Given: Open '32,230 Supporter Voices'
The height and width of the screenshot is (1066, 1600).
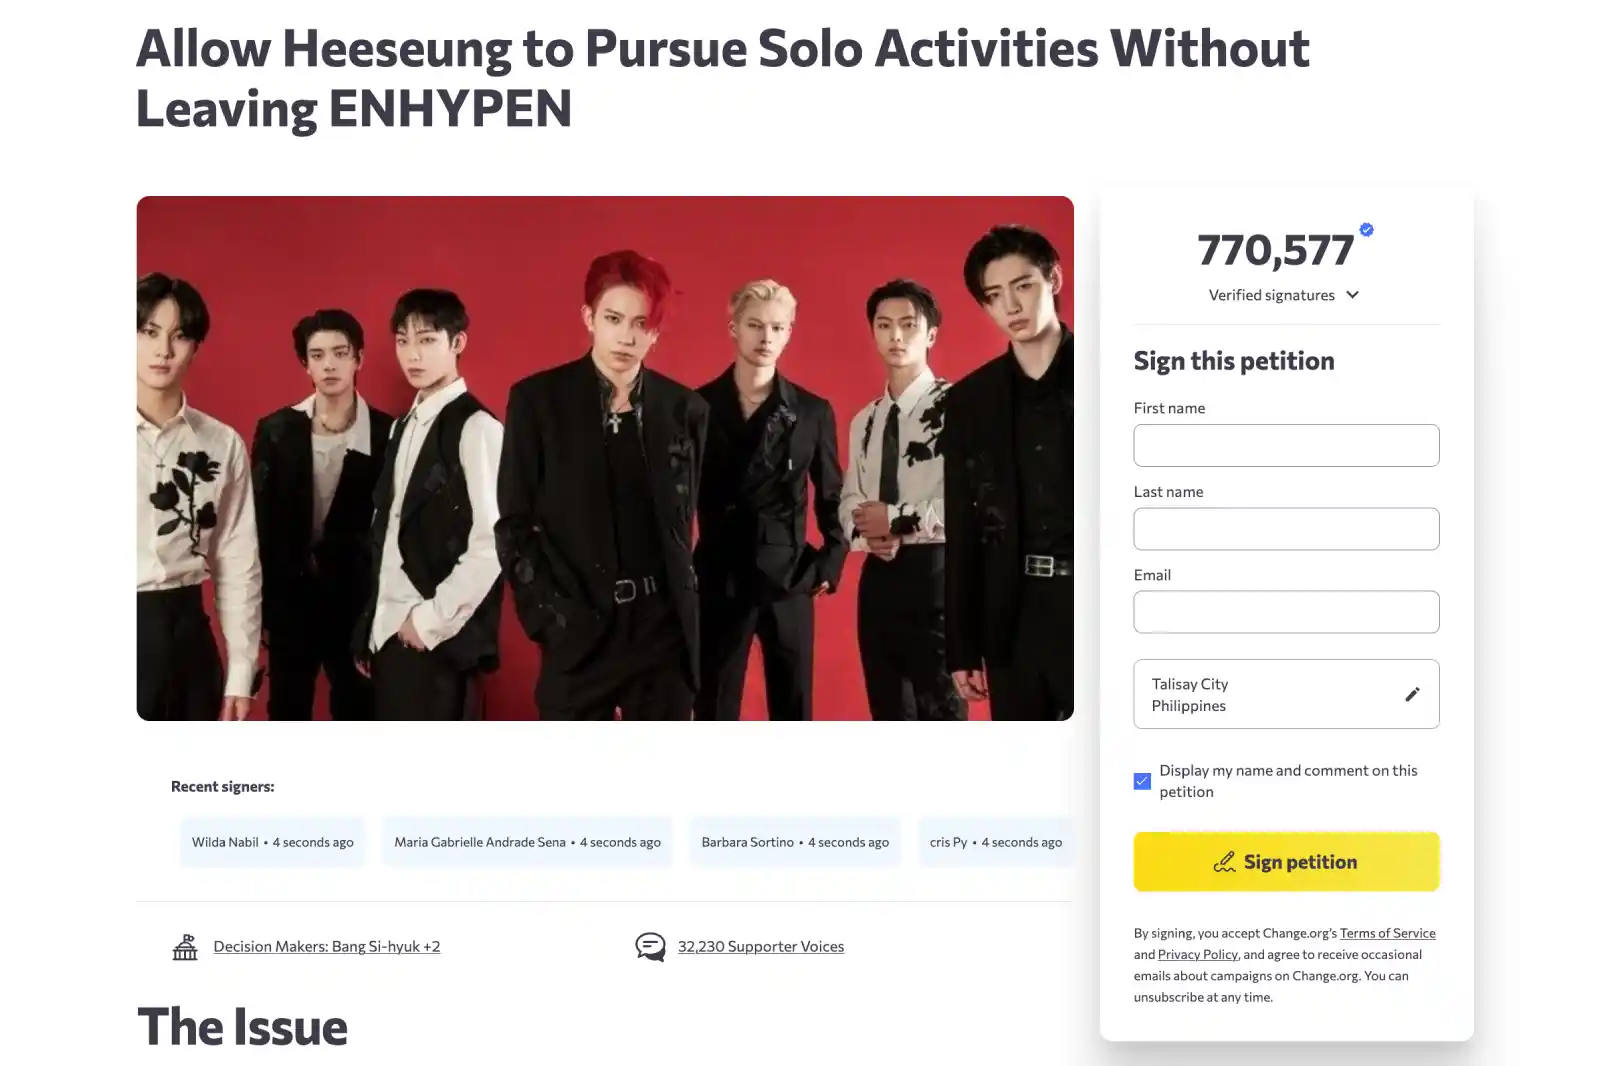Looking at the screenshot, I should click(761, 945).
